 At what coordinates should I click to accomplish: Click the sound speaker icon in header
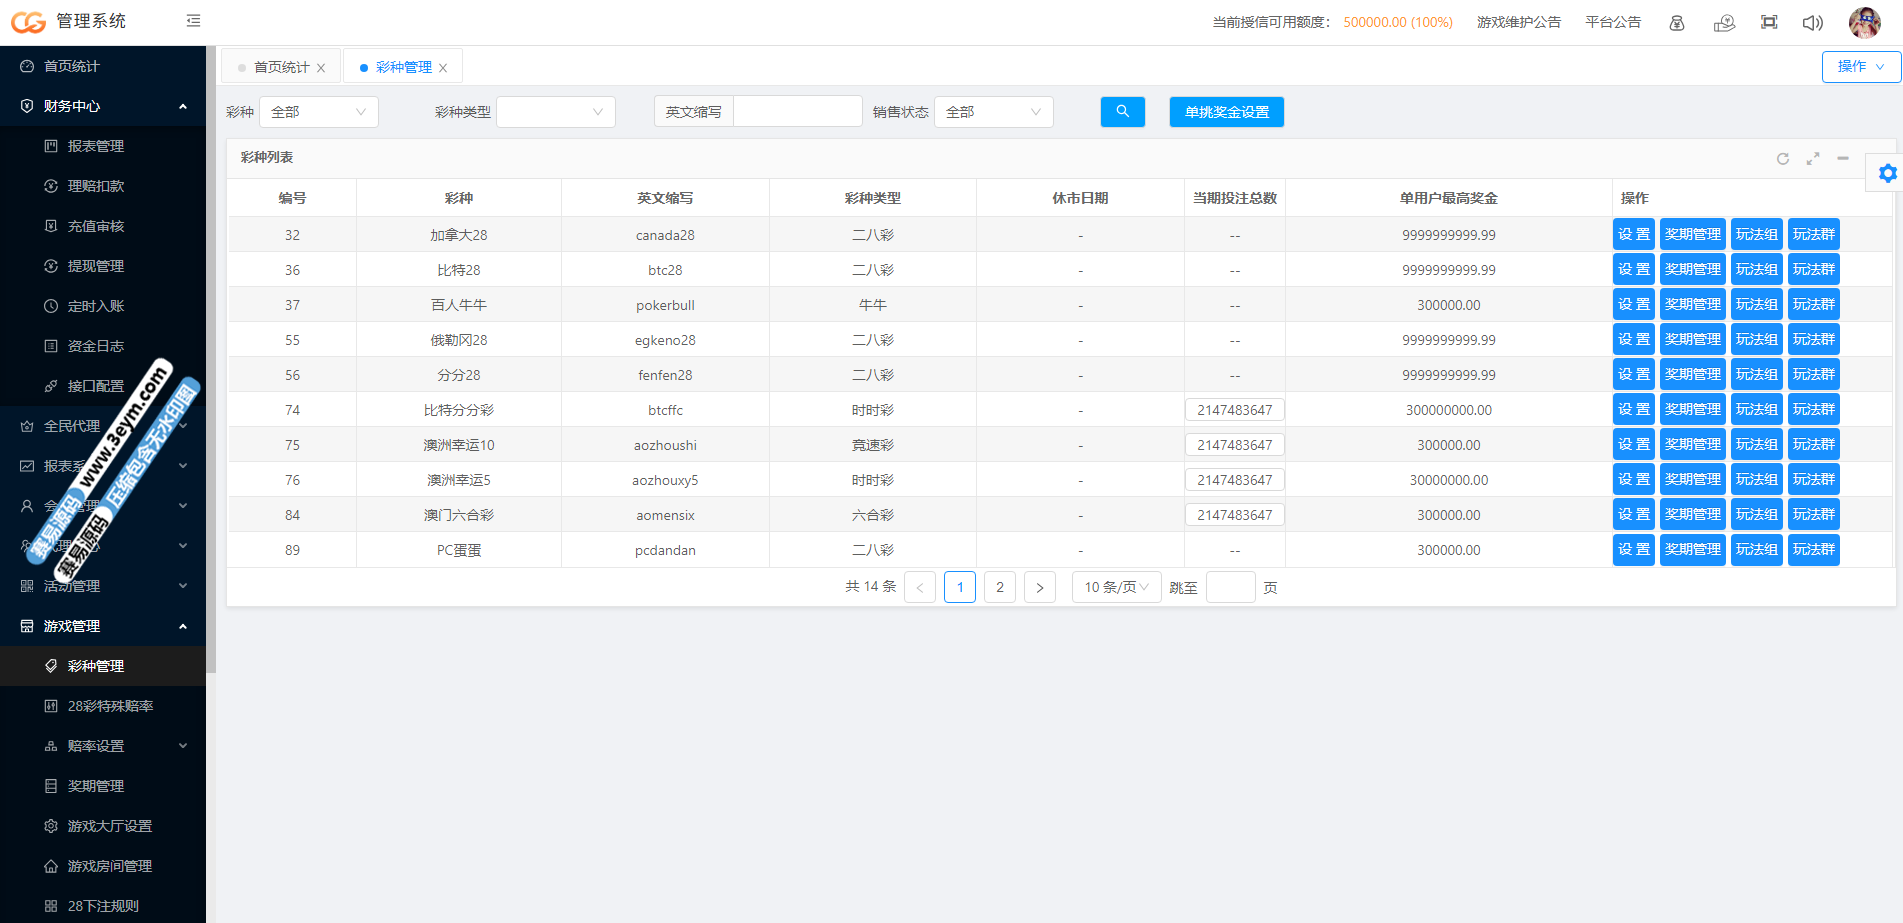pyautogui.click(x=1812, y=22)
